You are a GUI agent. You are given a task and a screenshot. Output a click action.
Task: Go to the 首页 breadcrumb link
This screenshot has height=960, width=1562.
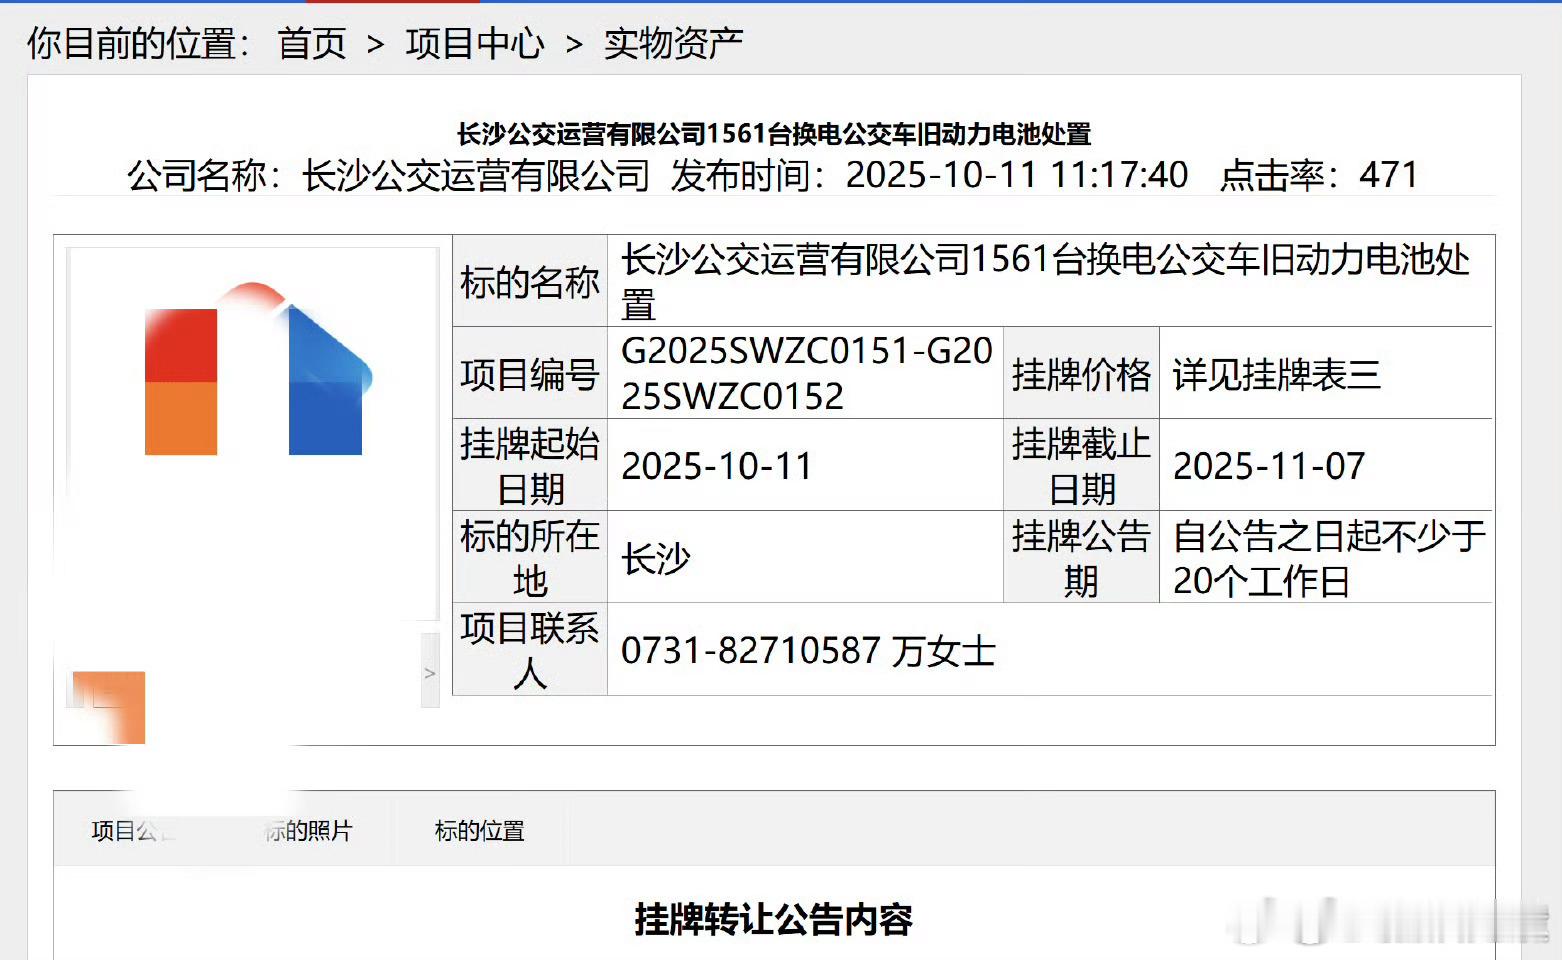pyautogui.click(x=311, y=44)
